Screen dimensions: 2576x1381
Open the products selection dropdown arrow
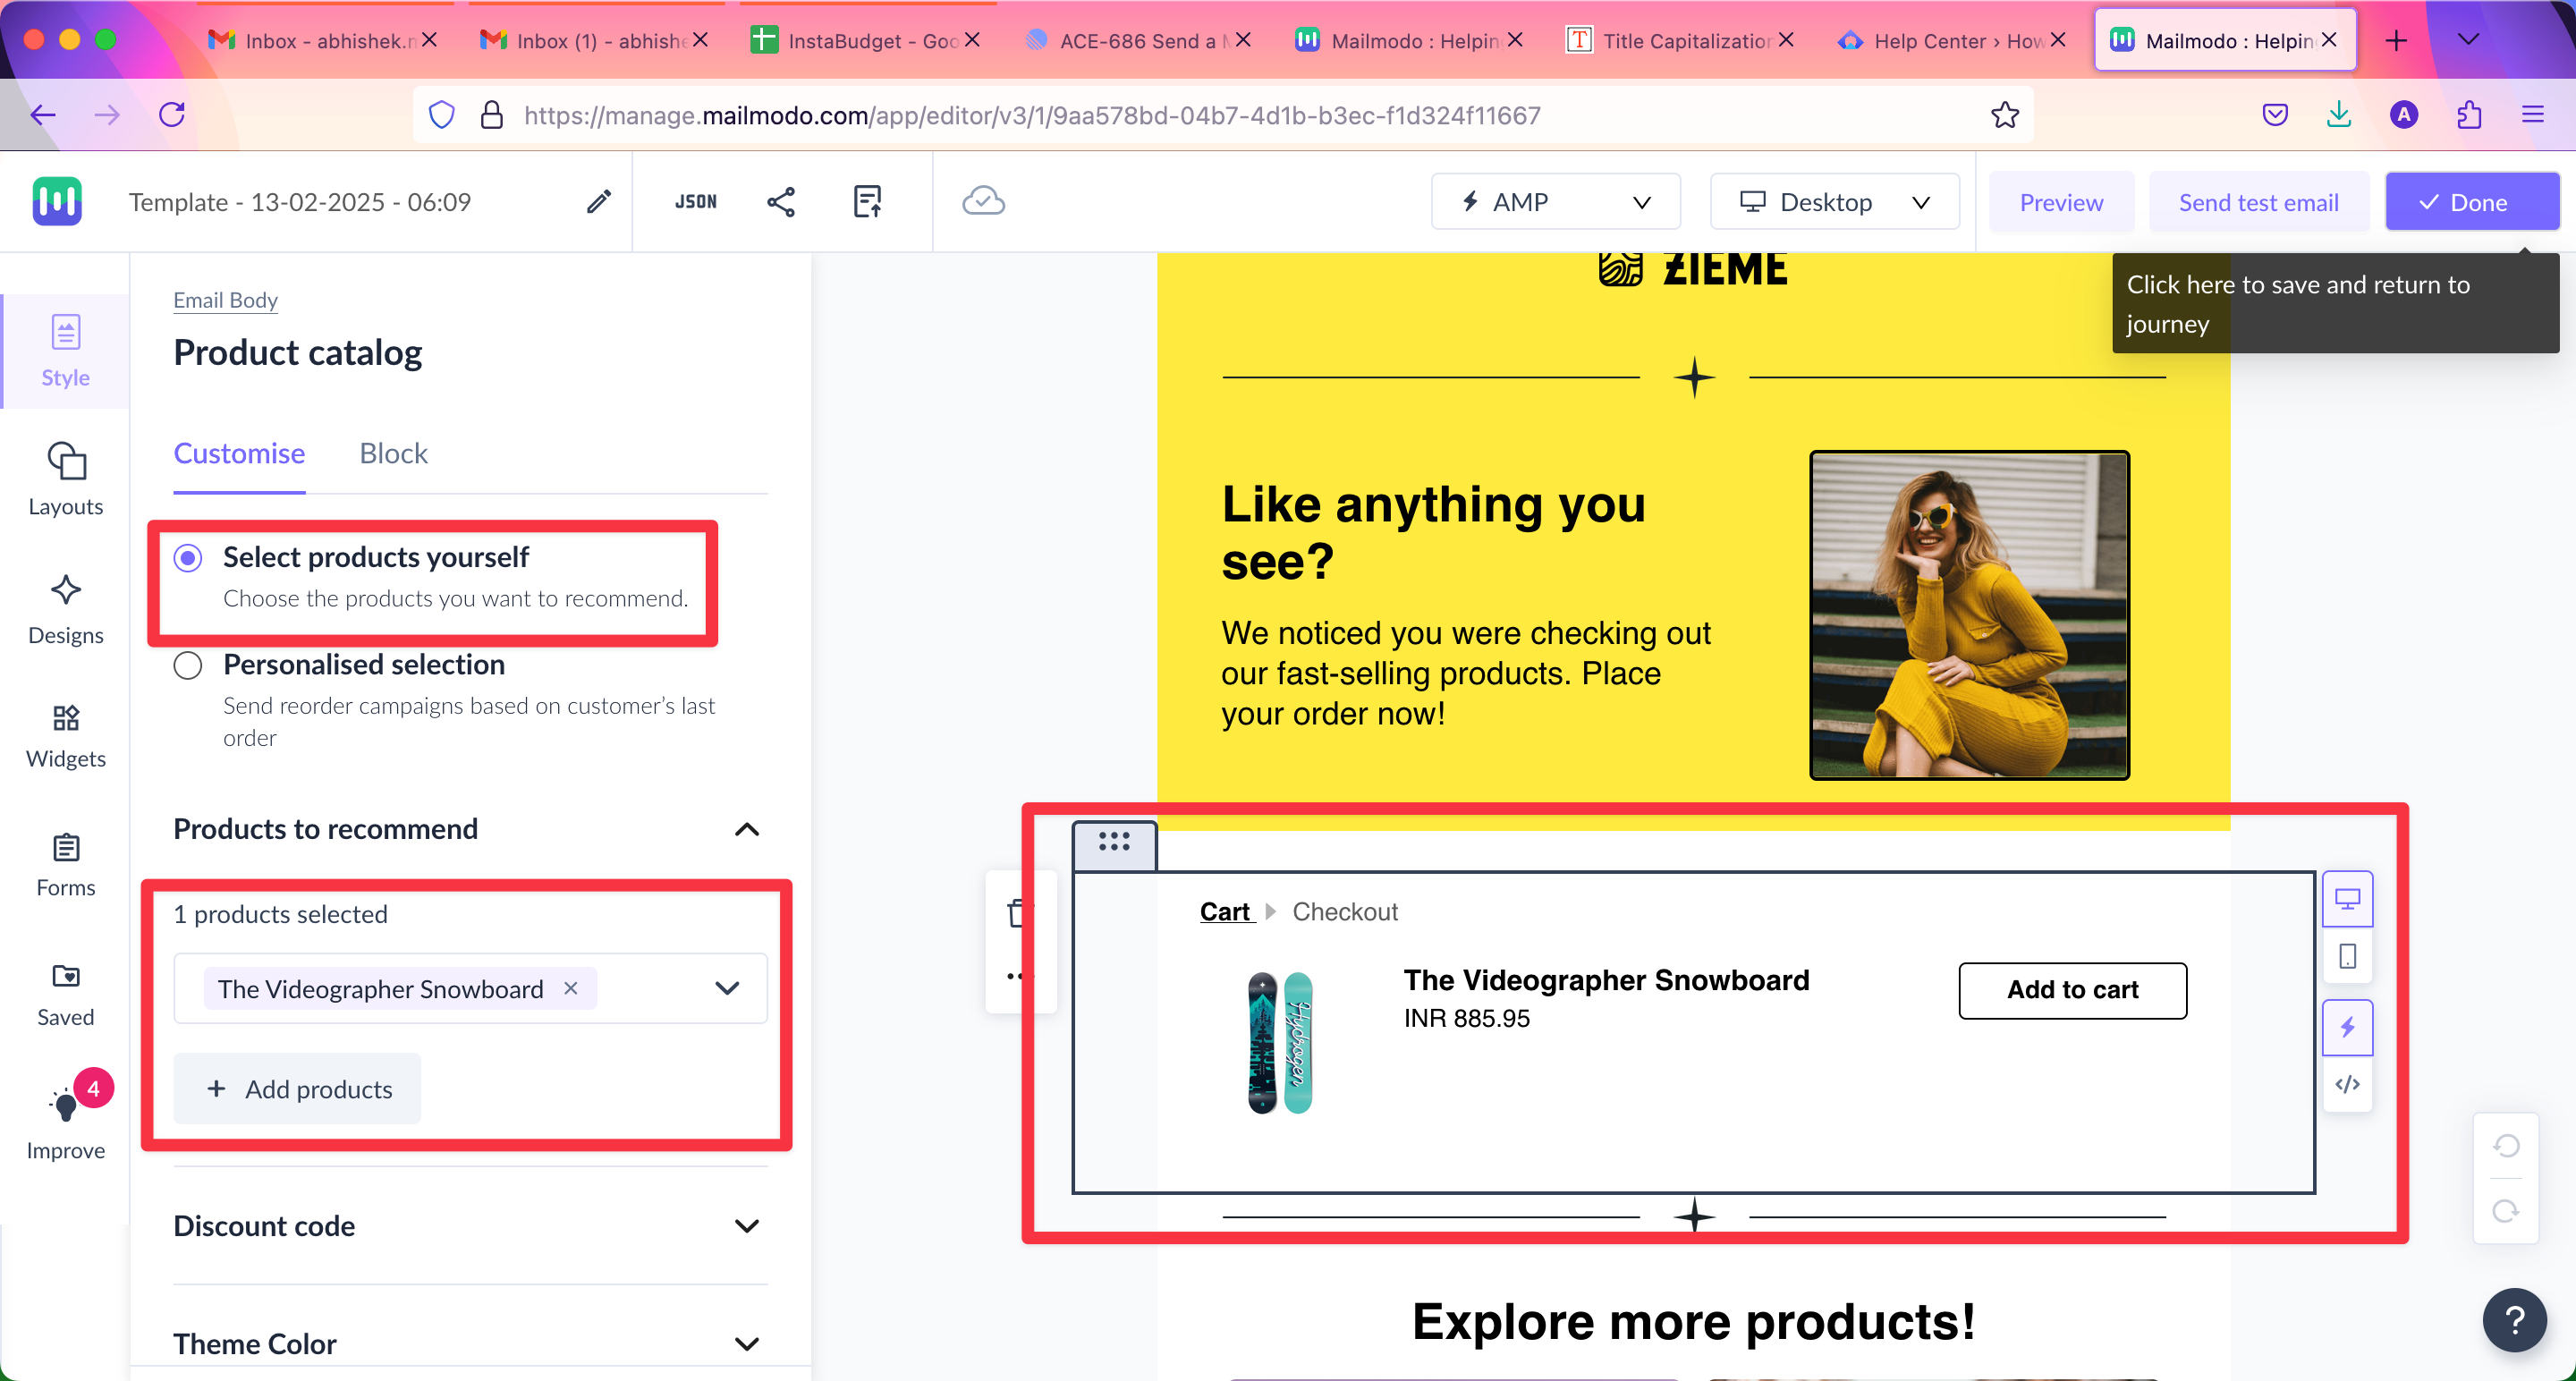(x=727, y=988)
